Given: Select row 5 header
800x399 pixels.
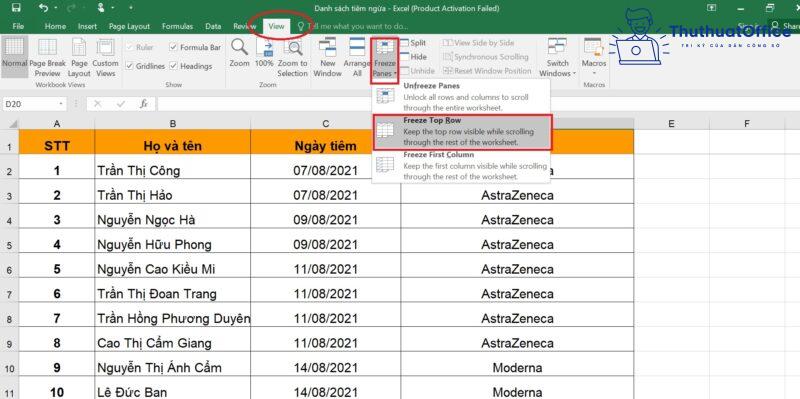Looking at the screenshot, I should (9, 245).
